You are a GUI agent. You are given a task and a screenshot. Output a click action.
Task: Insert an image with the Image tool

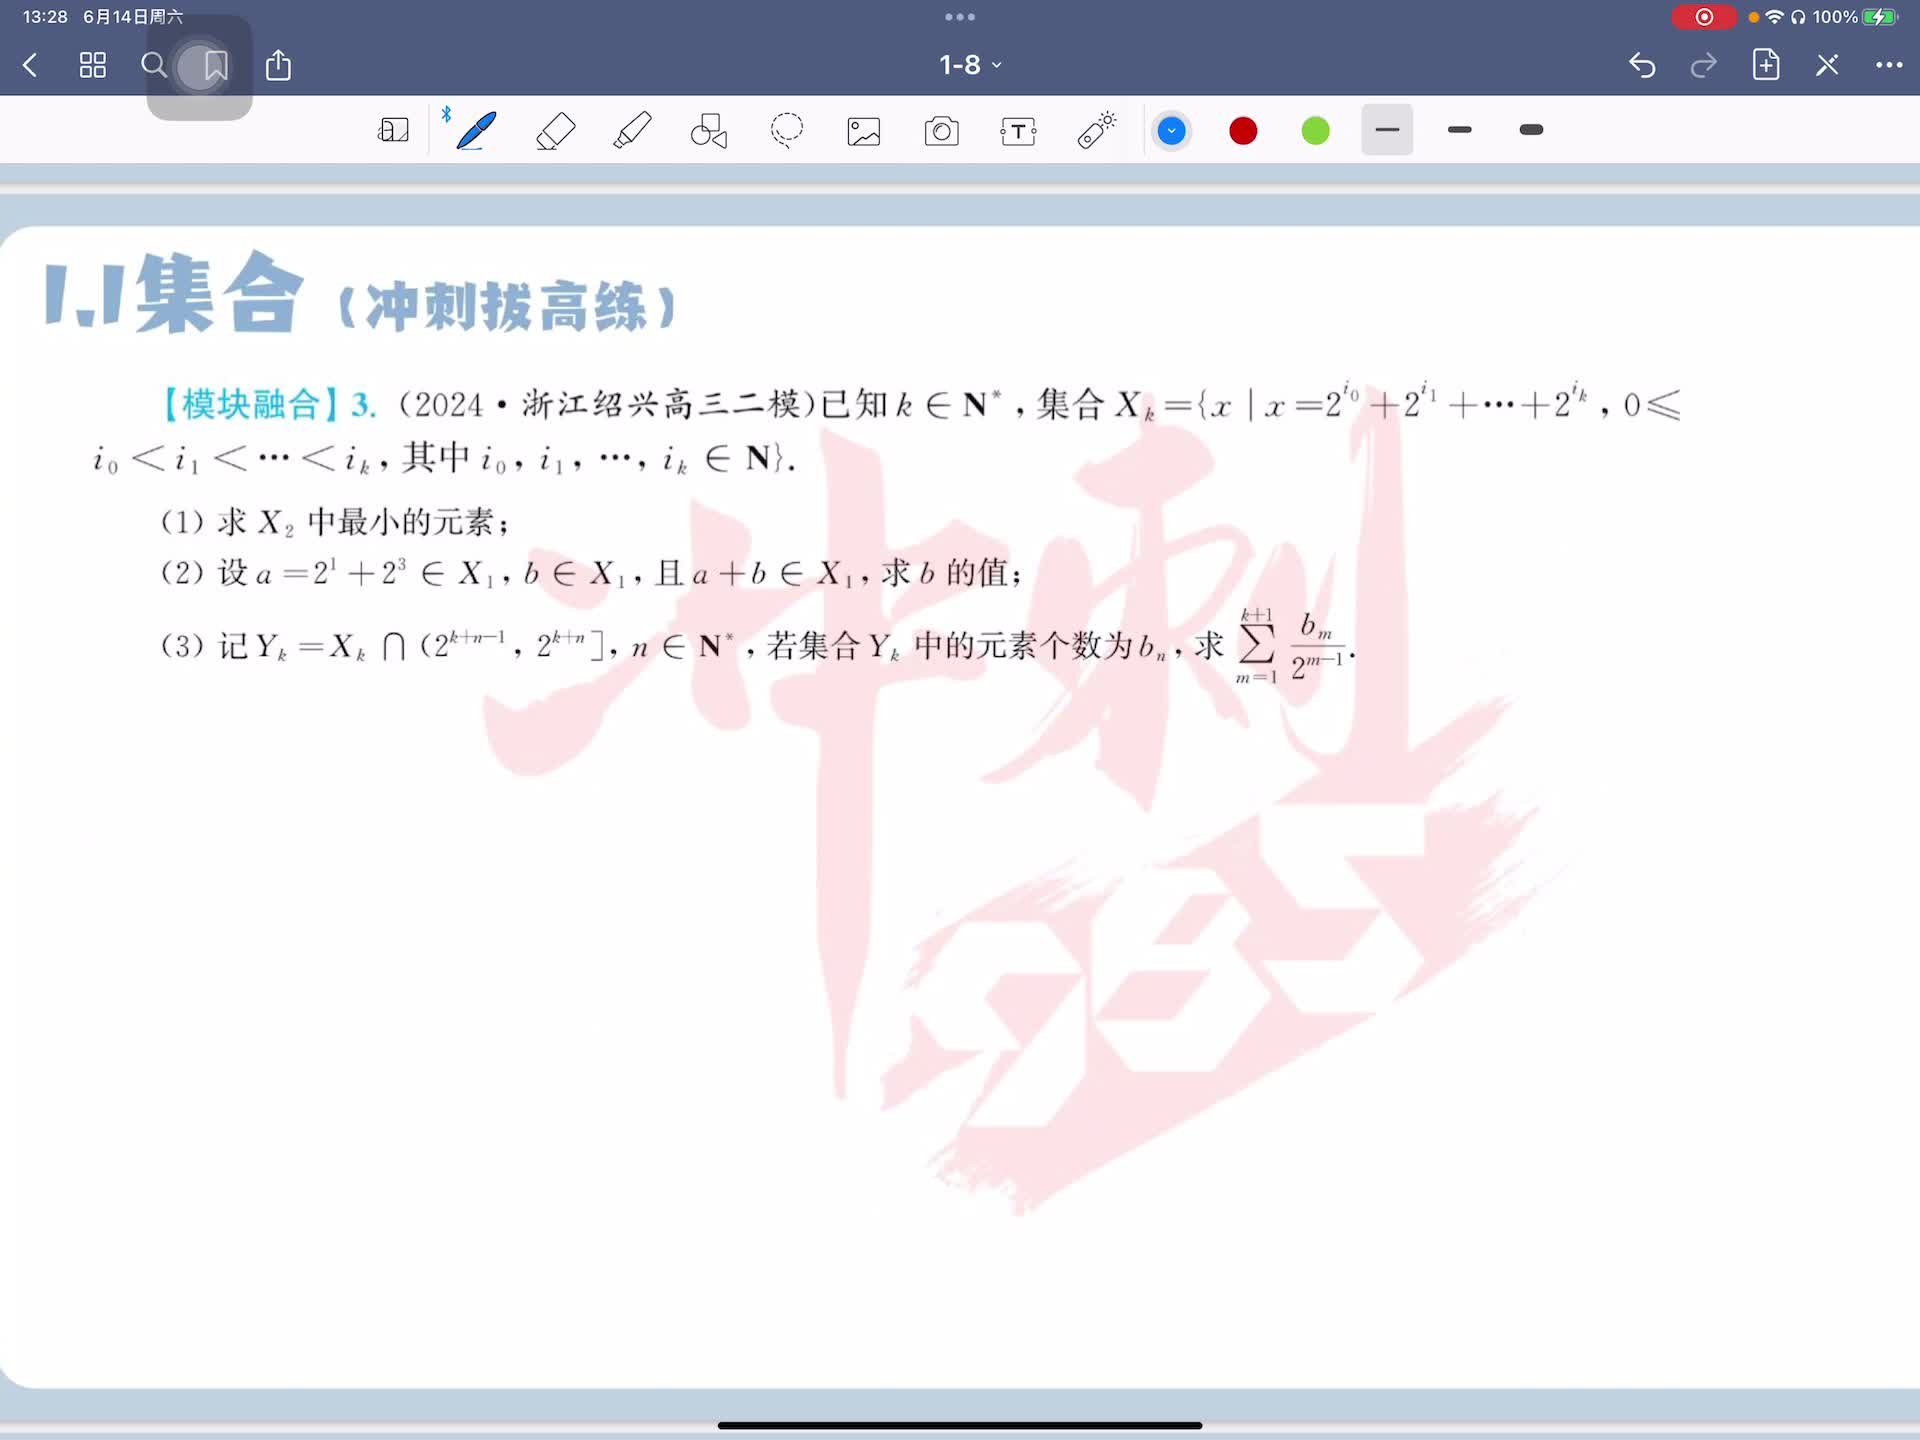[864, 131]
